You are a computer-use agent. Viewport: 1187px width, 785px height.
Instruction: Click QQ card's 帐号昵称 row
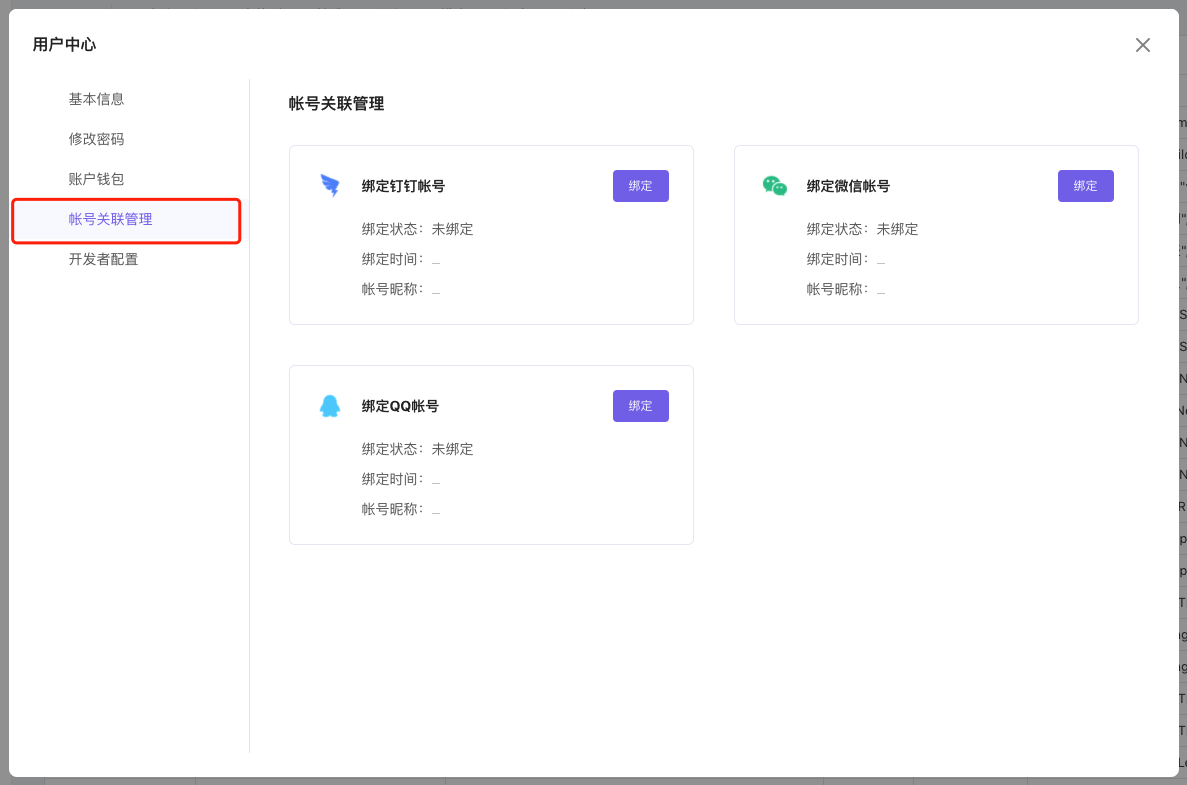coord(401,509)
